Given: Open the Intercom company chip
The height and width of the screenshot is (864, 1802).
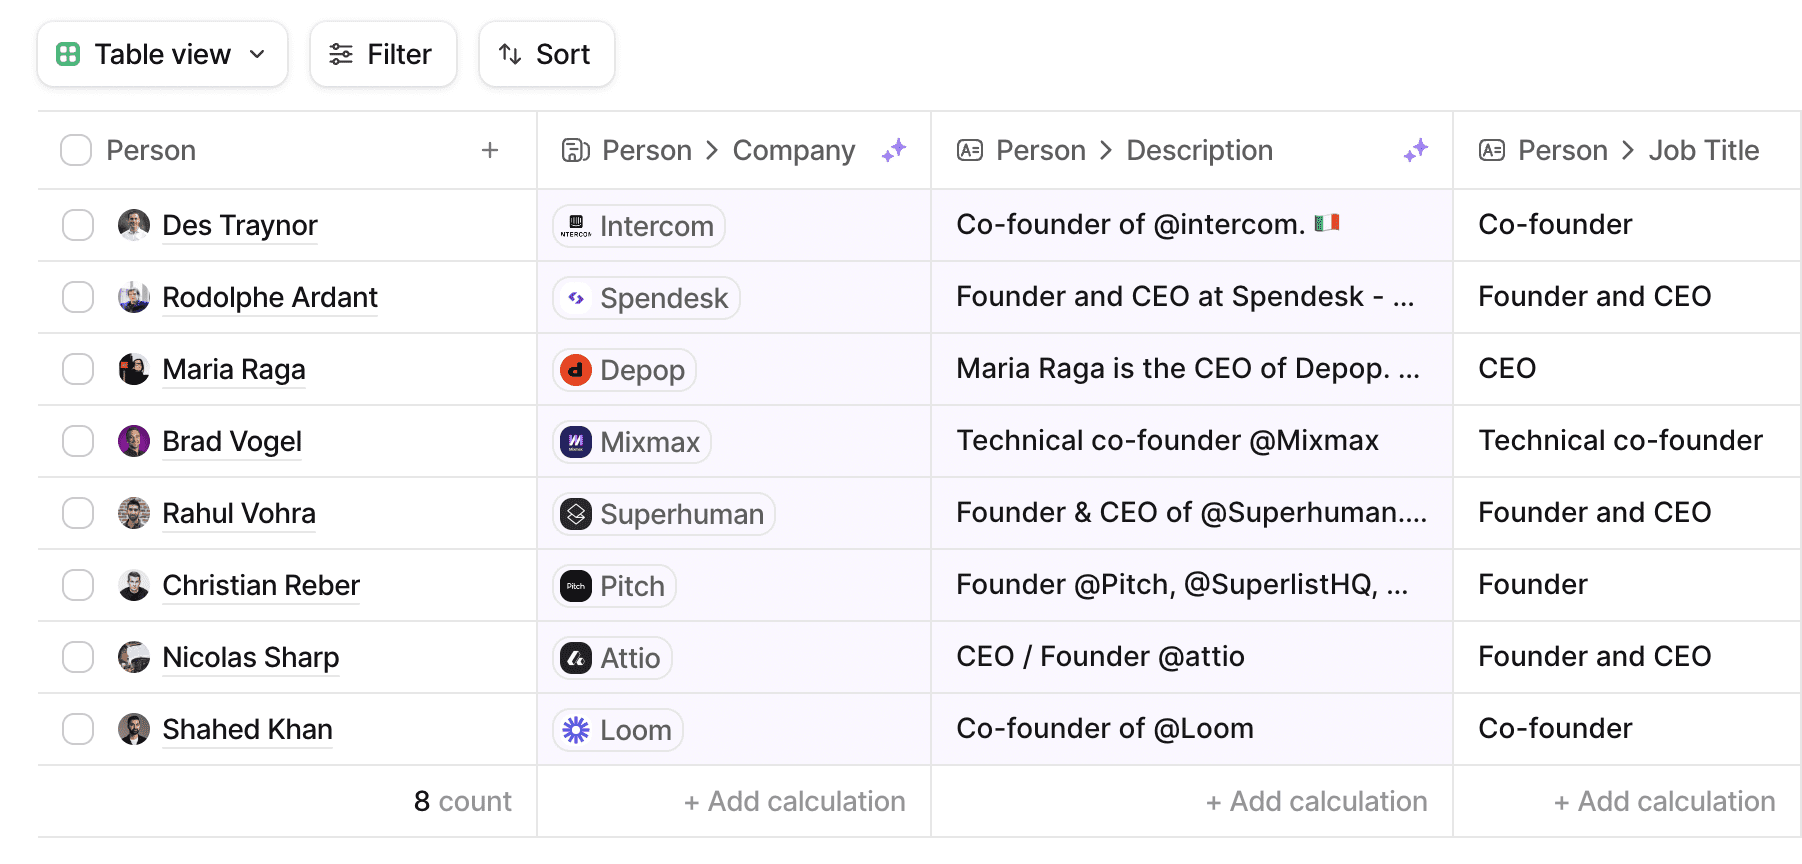Looking at the screenshot, I should [639, 226].
